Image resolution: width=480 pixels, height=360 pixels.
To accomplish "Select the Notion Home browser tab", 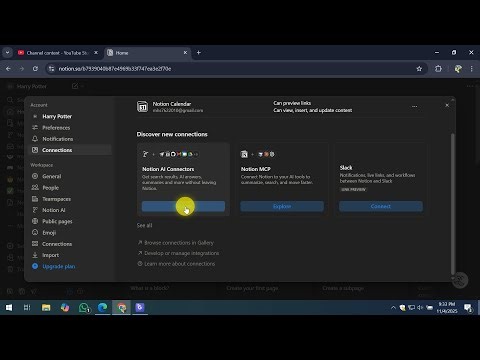I will [x=147, y=53].
